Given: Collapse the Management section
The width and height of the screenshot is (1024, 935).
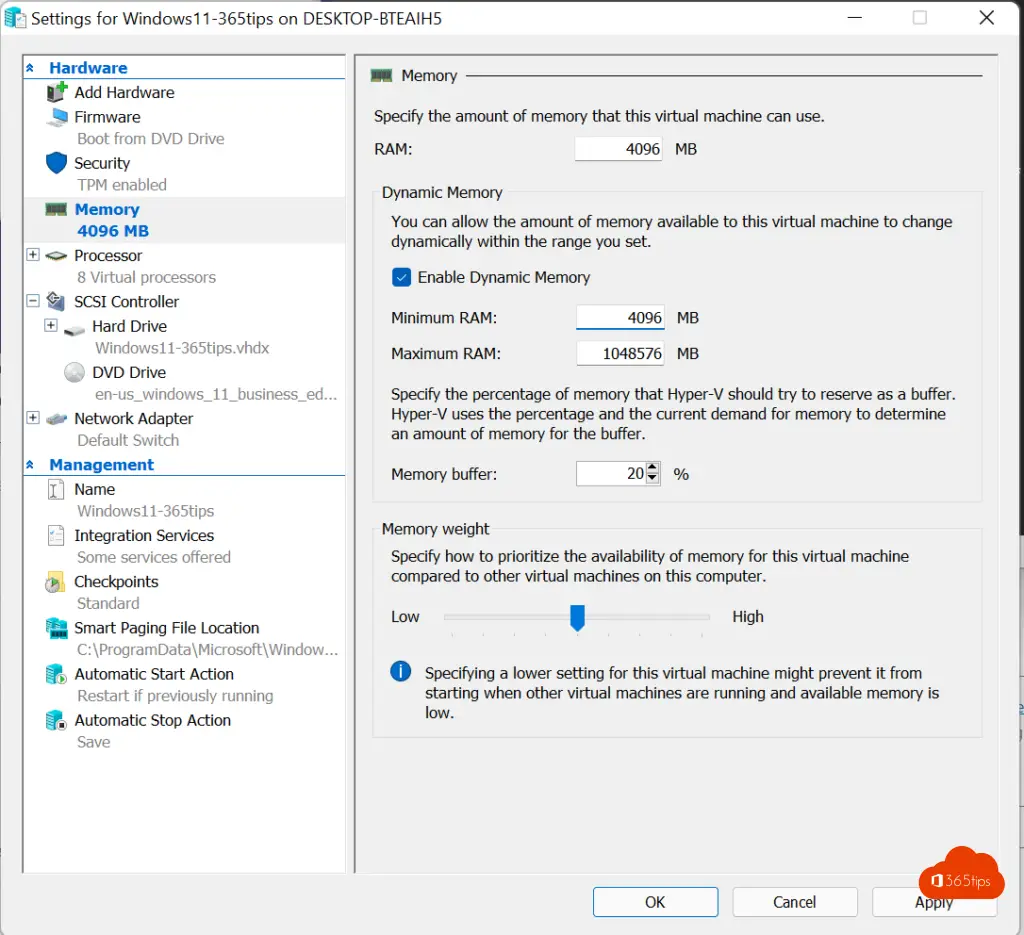Looking at the screenshot, I should 30,465.
